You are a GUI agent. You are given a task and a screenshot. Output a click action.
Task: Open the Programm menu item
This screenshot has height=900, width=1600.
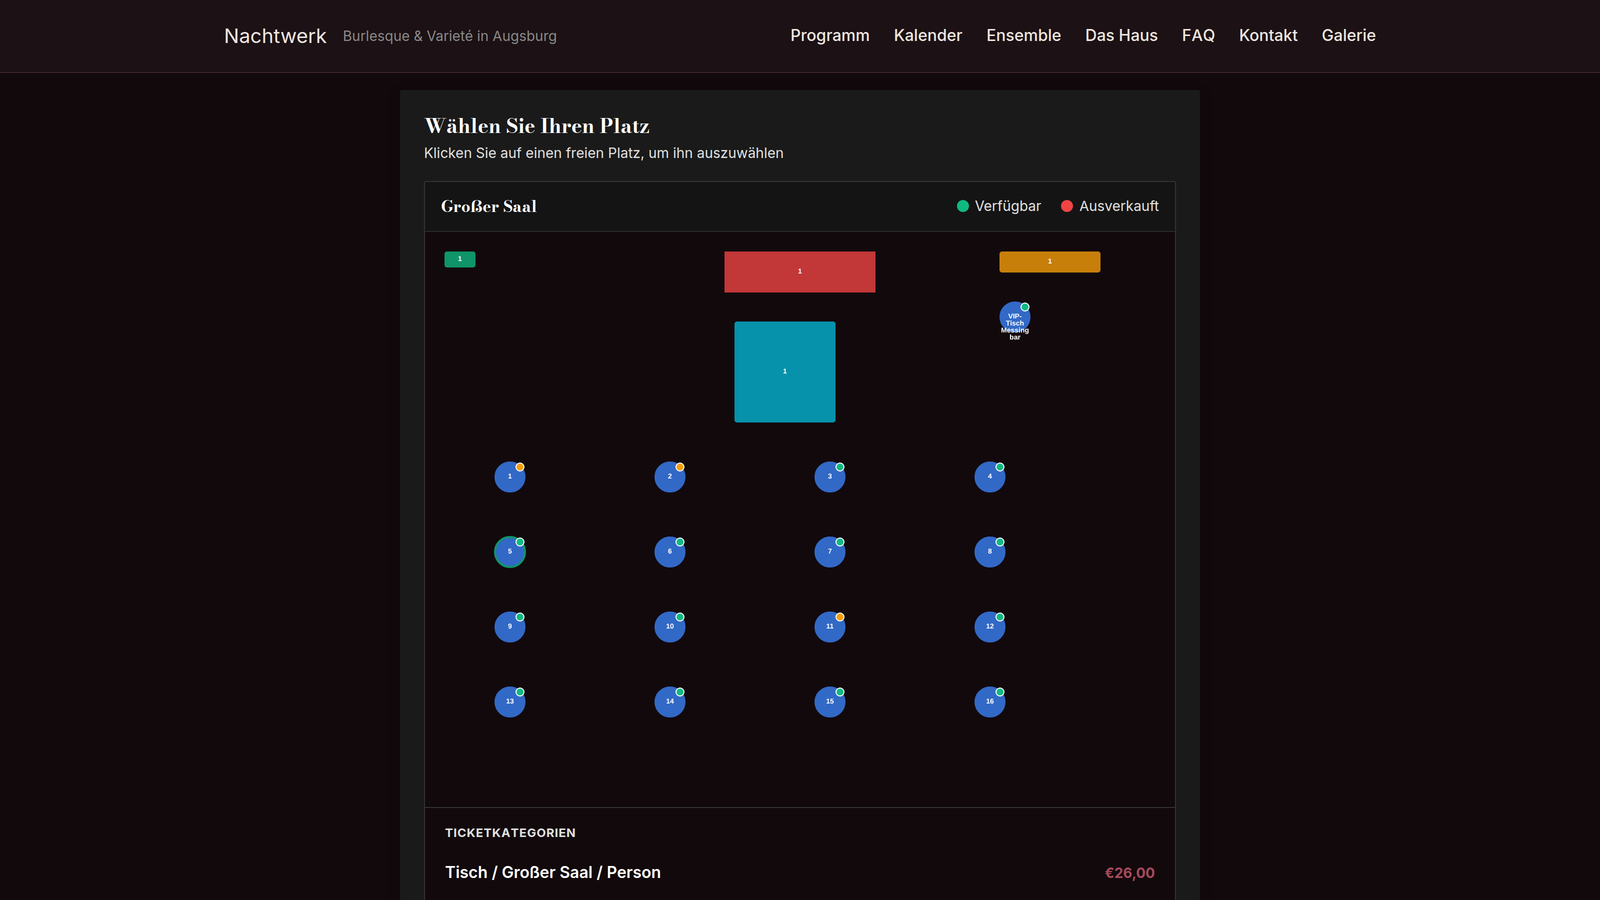click(x=830, y=35)
